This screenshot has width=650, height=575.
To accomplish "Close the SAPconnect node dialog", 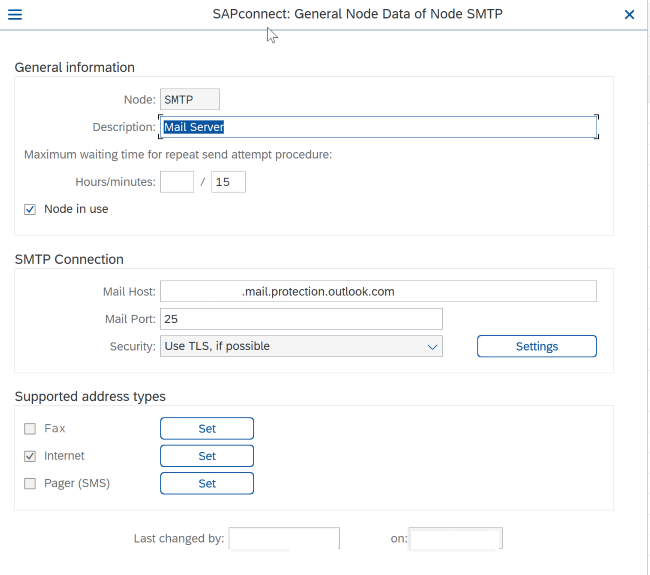I will tap(629, 15).
